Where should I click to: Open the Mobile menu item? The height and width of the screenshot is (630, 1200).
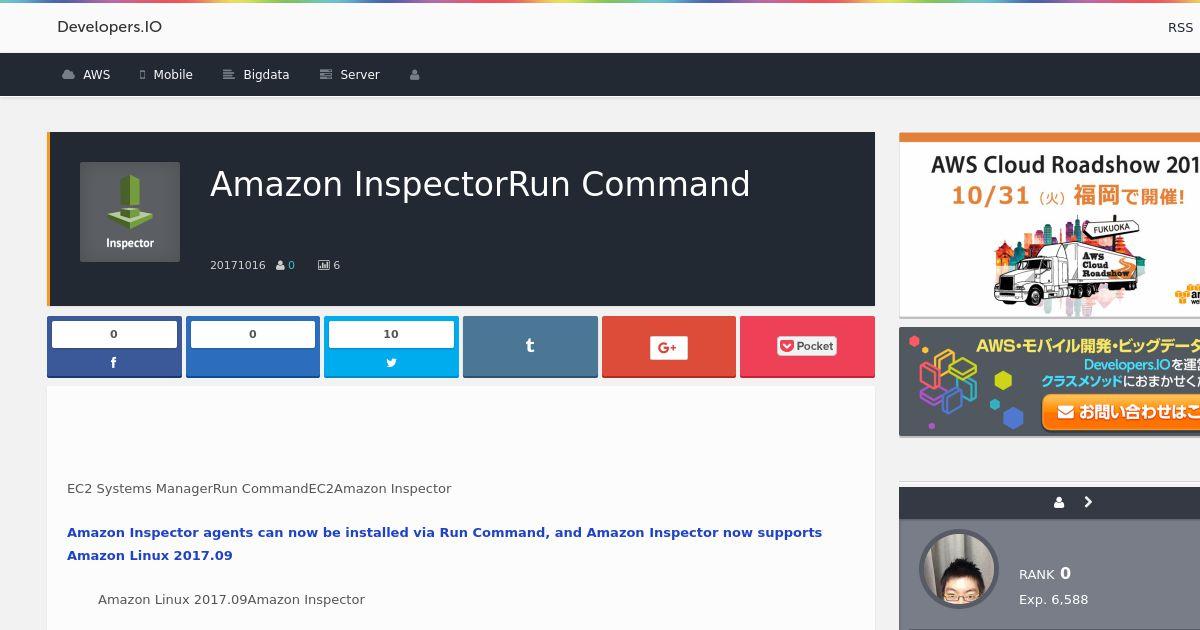pyautogui.click(x=166, y=75)
